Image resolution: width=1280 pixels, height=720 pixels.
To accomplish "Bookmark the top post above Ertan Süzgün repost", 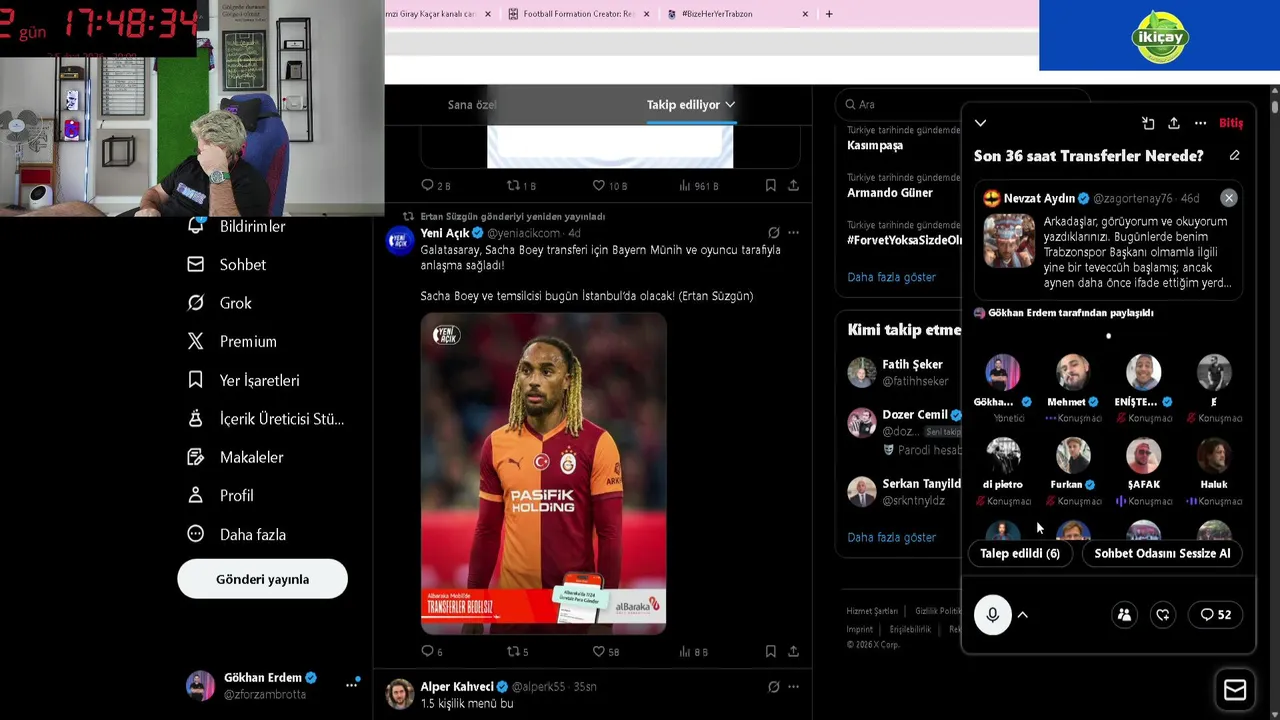I will (x=770, y=185).
